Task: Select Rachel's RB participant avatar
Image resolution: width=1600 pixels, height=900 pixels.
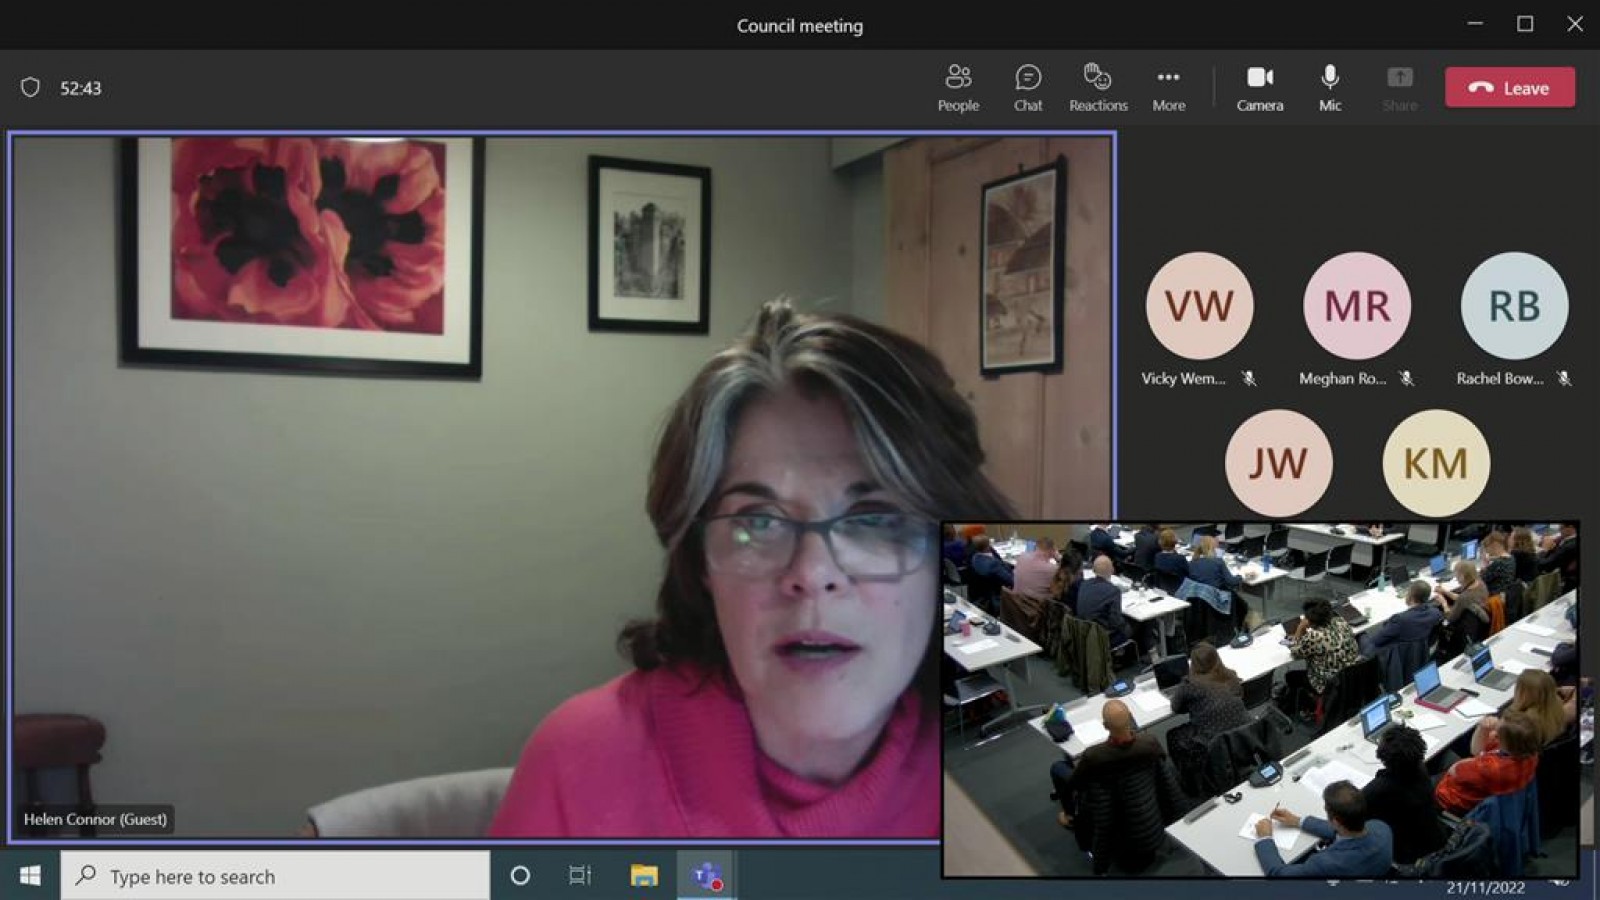Action: click(x=1514, y=306)
